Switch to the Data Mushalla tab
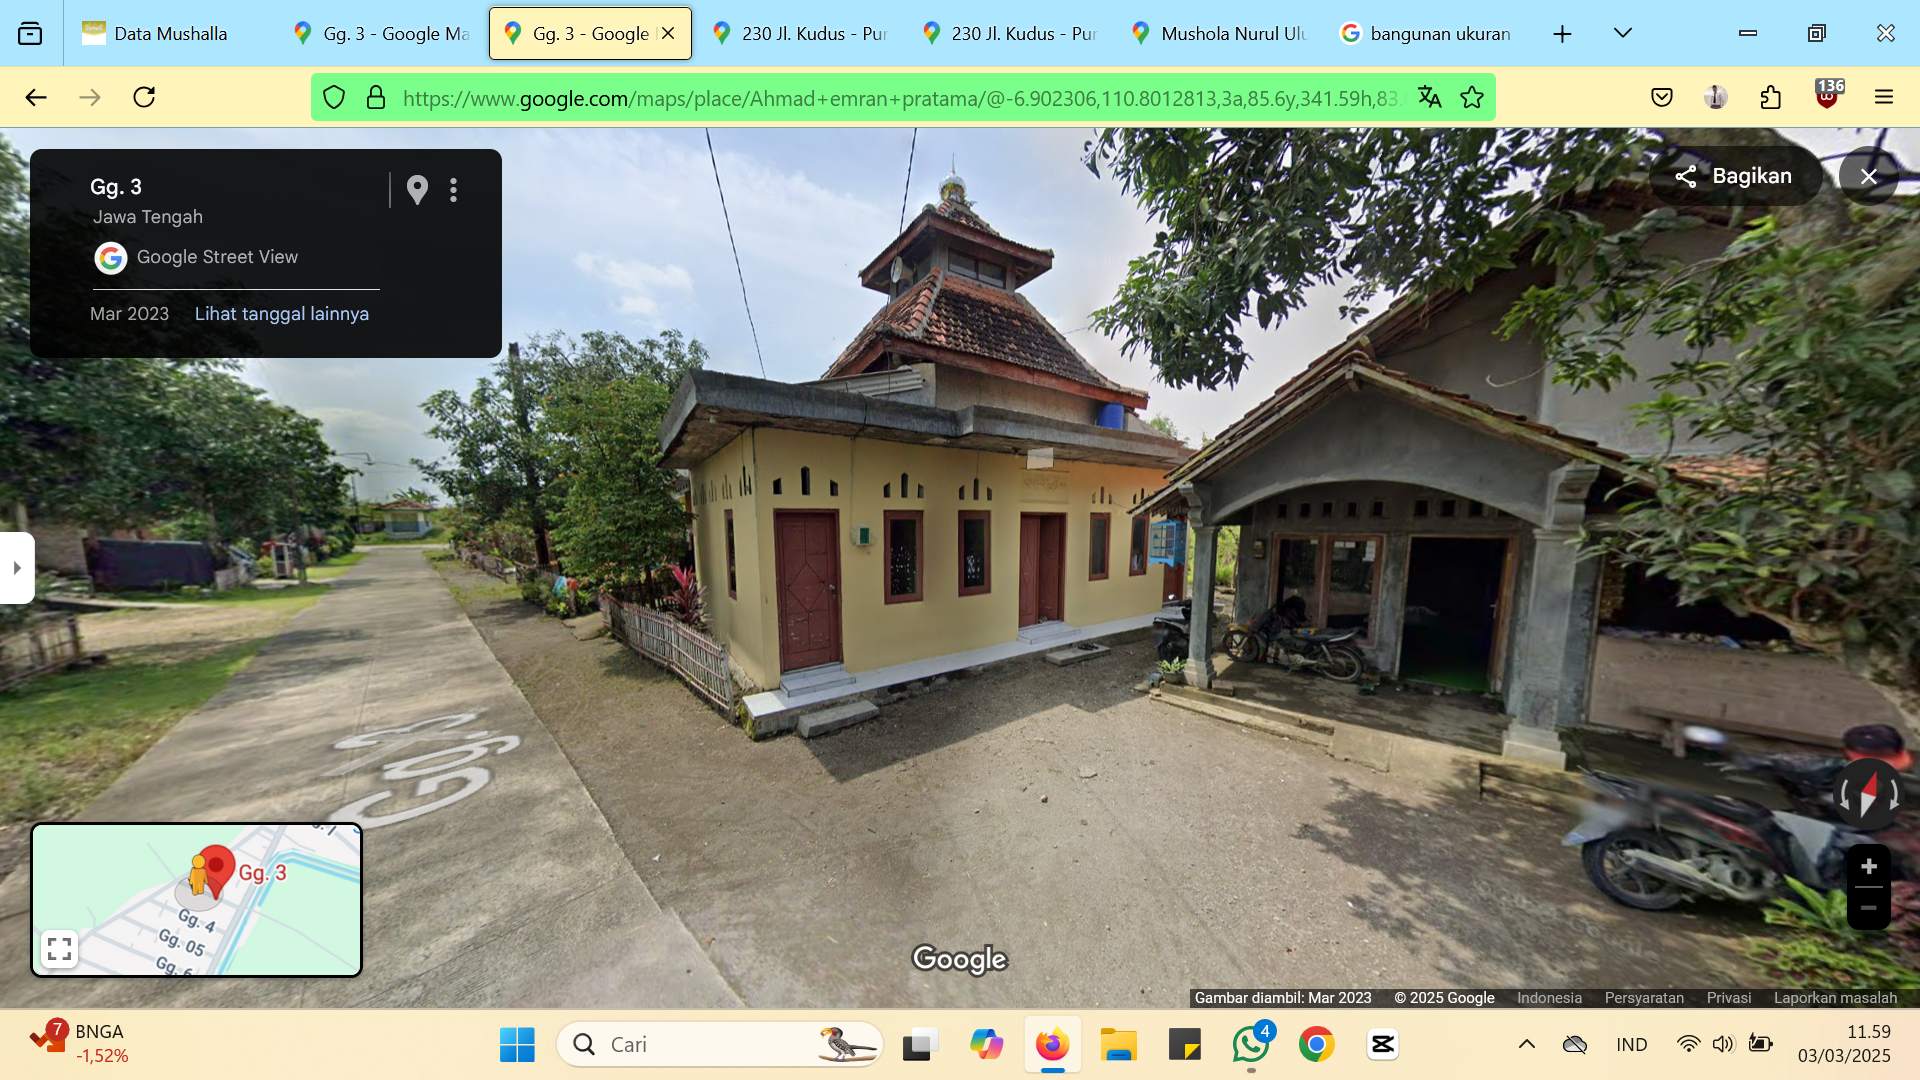 point(170,33)
